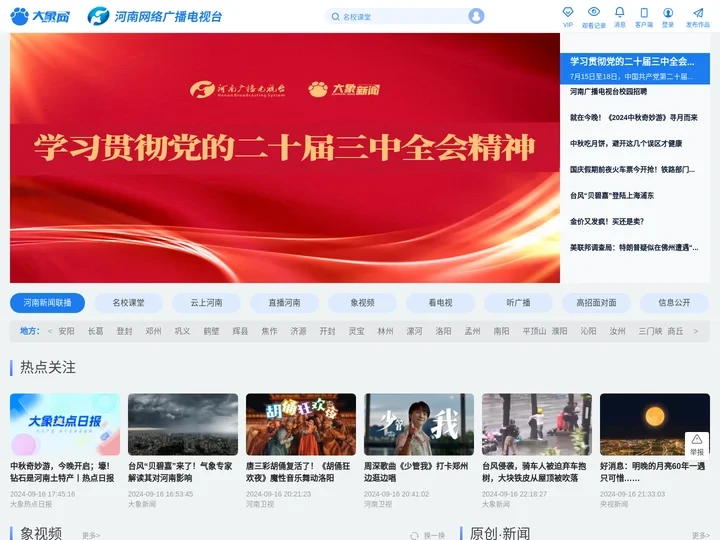Screen dimensions: 720x540
Task: Click the red 三中全会精神 banner image
Action: [285, 158]
